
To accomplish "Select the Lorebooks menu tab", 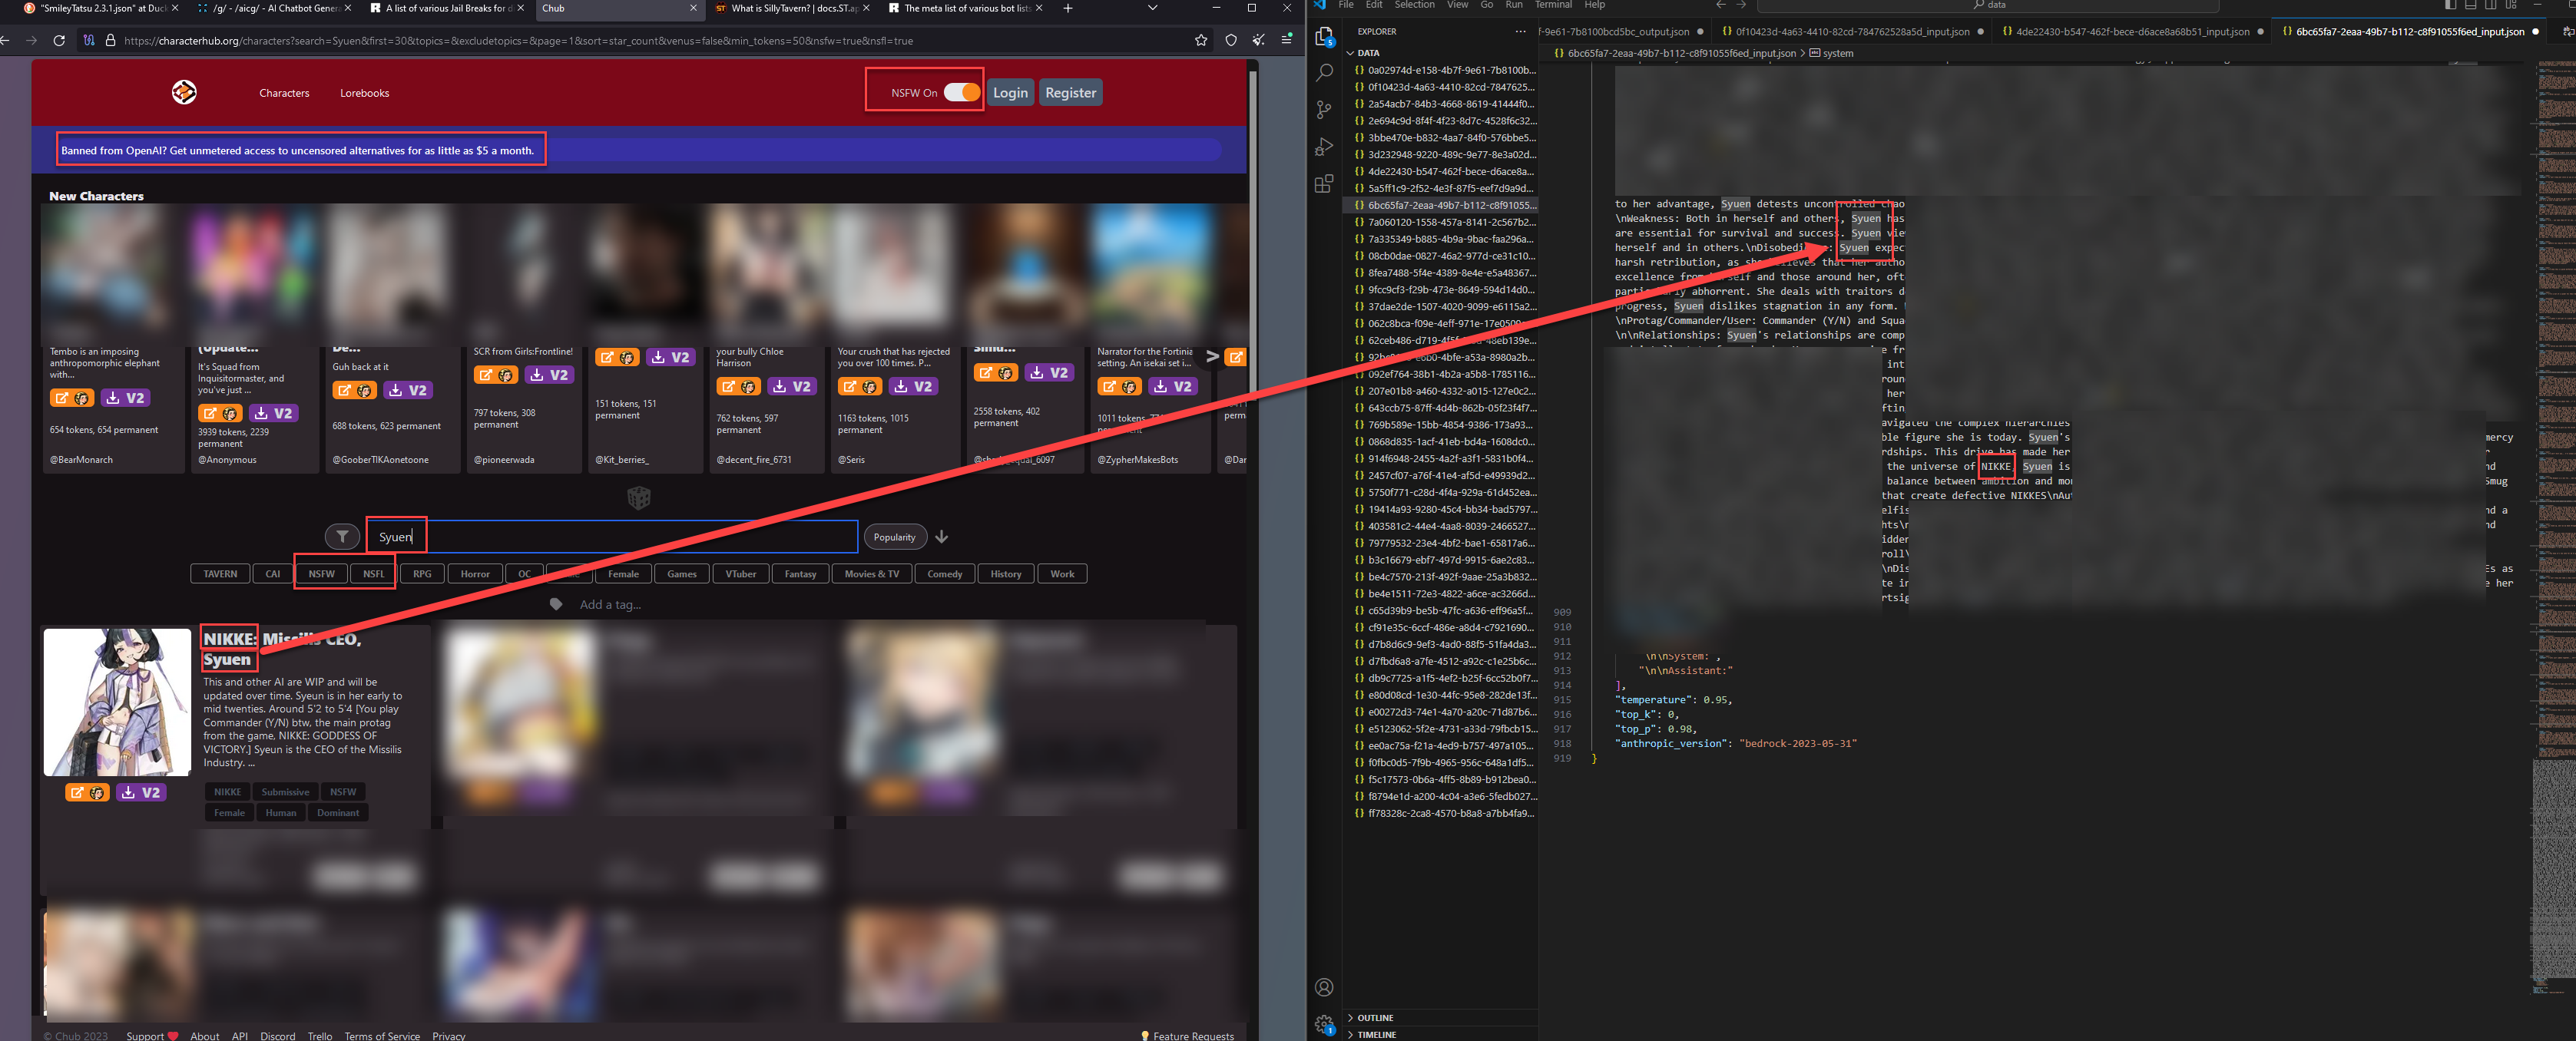I will (x=362, y=92).
